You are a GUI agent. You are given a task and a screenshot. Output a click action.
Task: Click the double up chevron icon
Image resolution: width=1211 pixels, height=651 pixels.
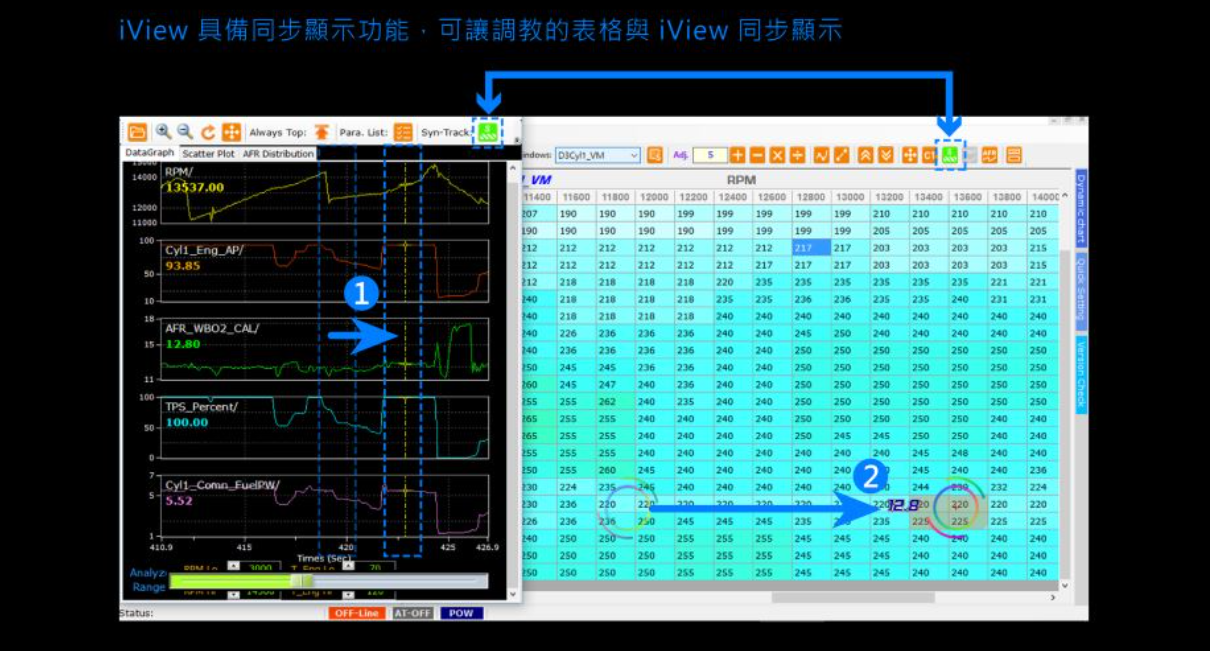coord(866,155)
